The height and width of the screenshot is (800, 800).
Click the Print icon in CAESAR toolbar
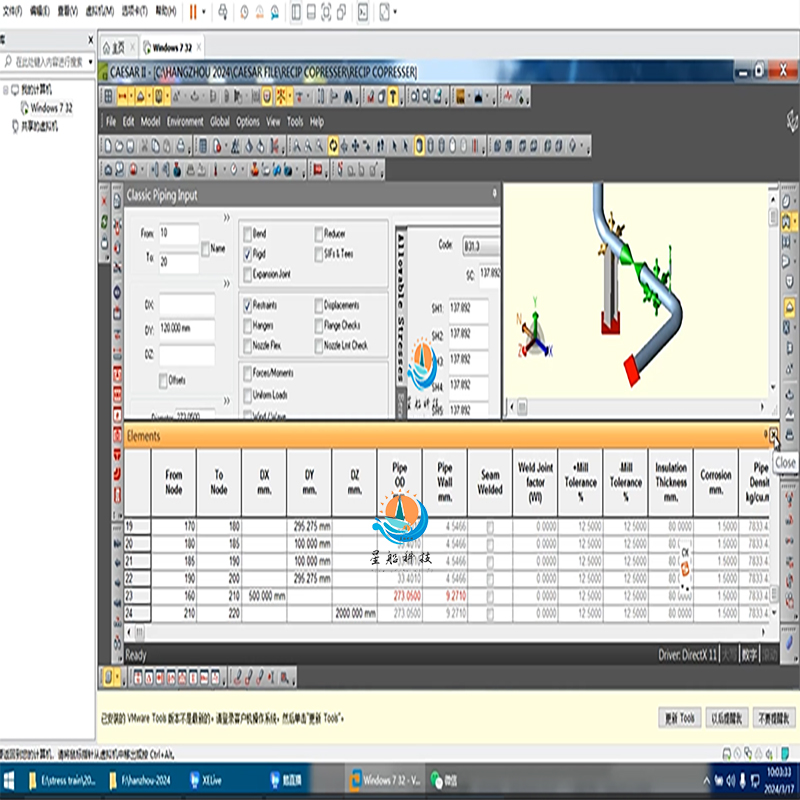[181, 146]
